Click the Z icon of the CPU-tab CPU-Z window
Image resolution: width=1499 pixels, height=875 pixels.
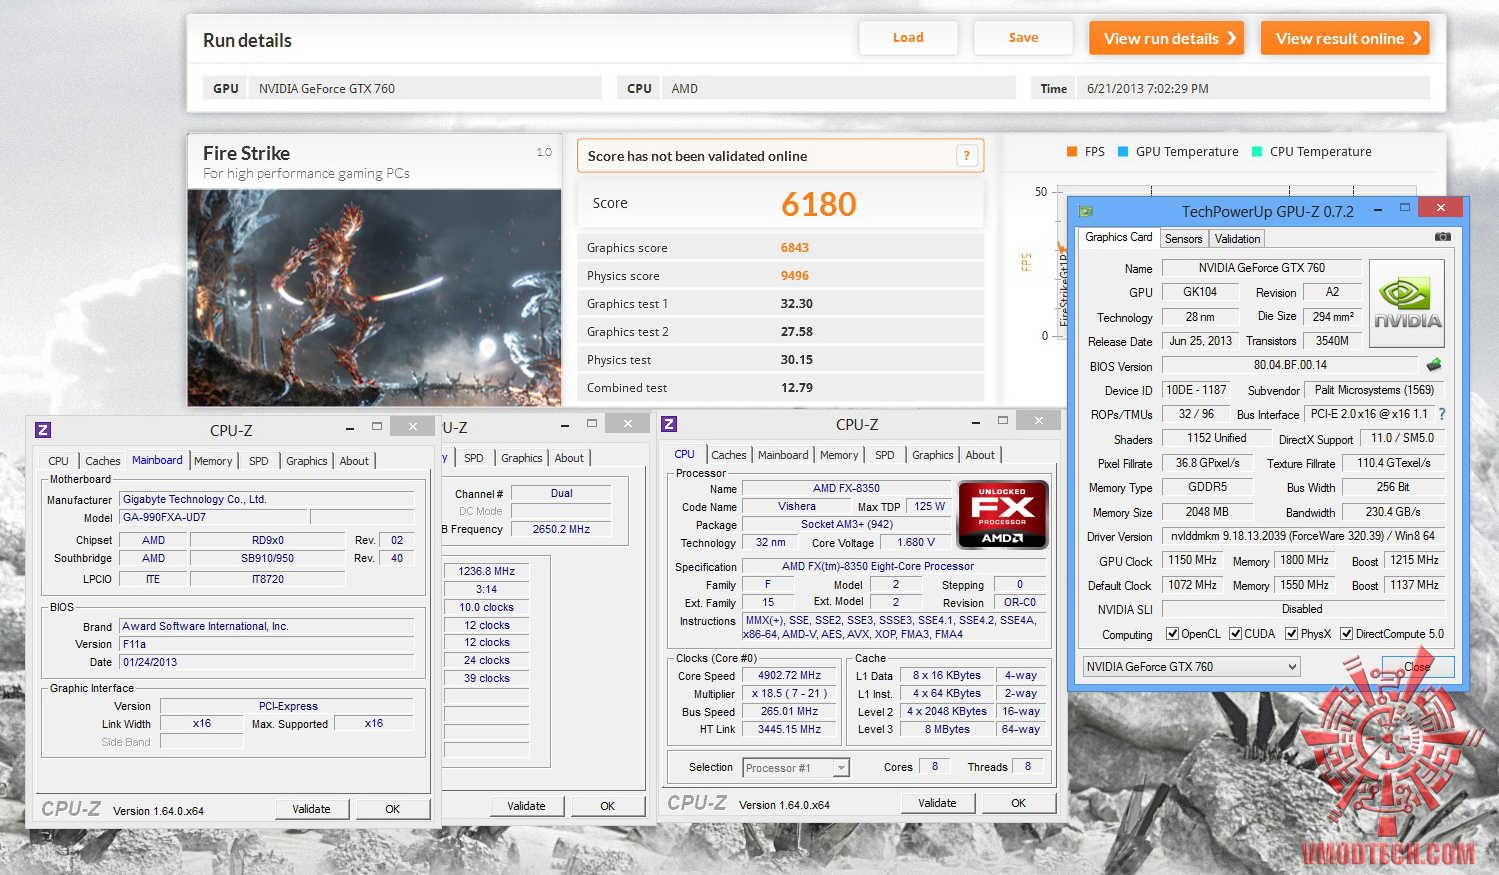[669, 424]
